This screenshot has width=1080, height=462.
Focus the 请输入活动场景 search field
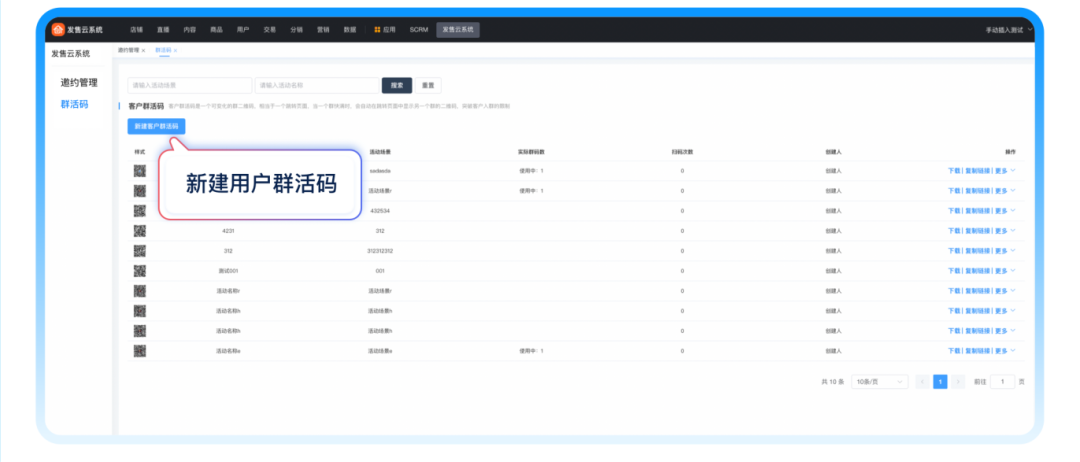click(x=189, y=85)
